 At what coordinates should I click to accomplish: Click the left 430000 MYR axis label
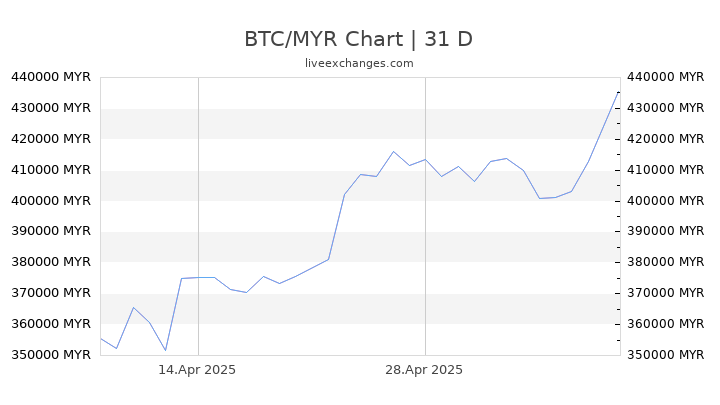51,108
